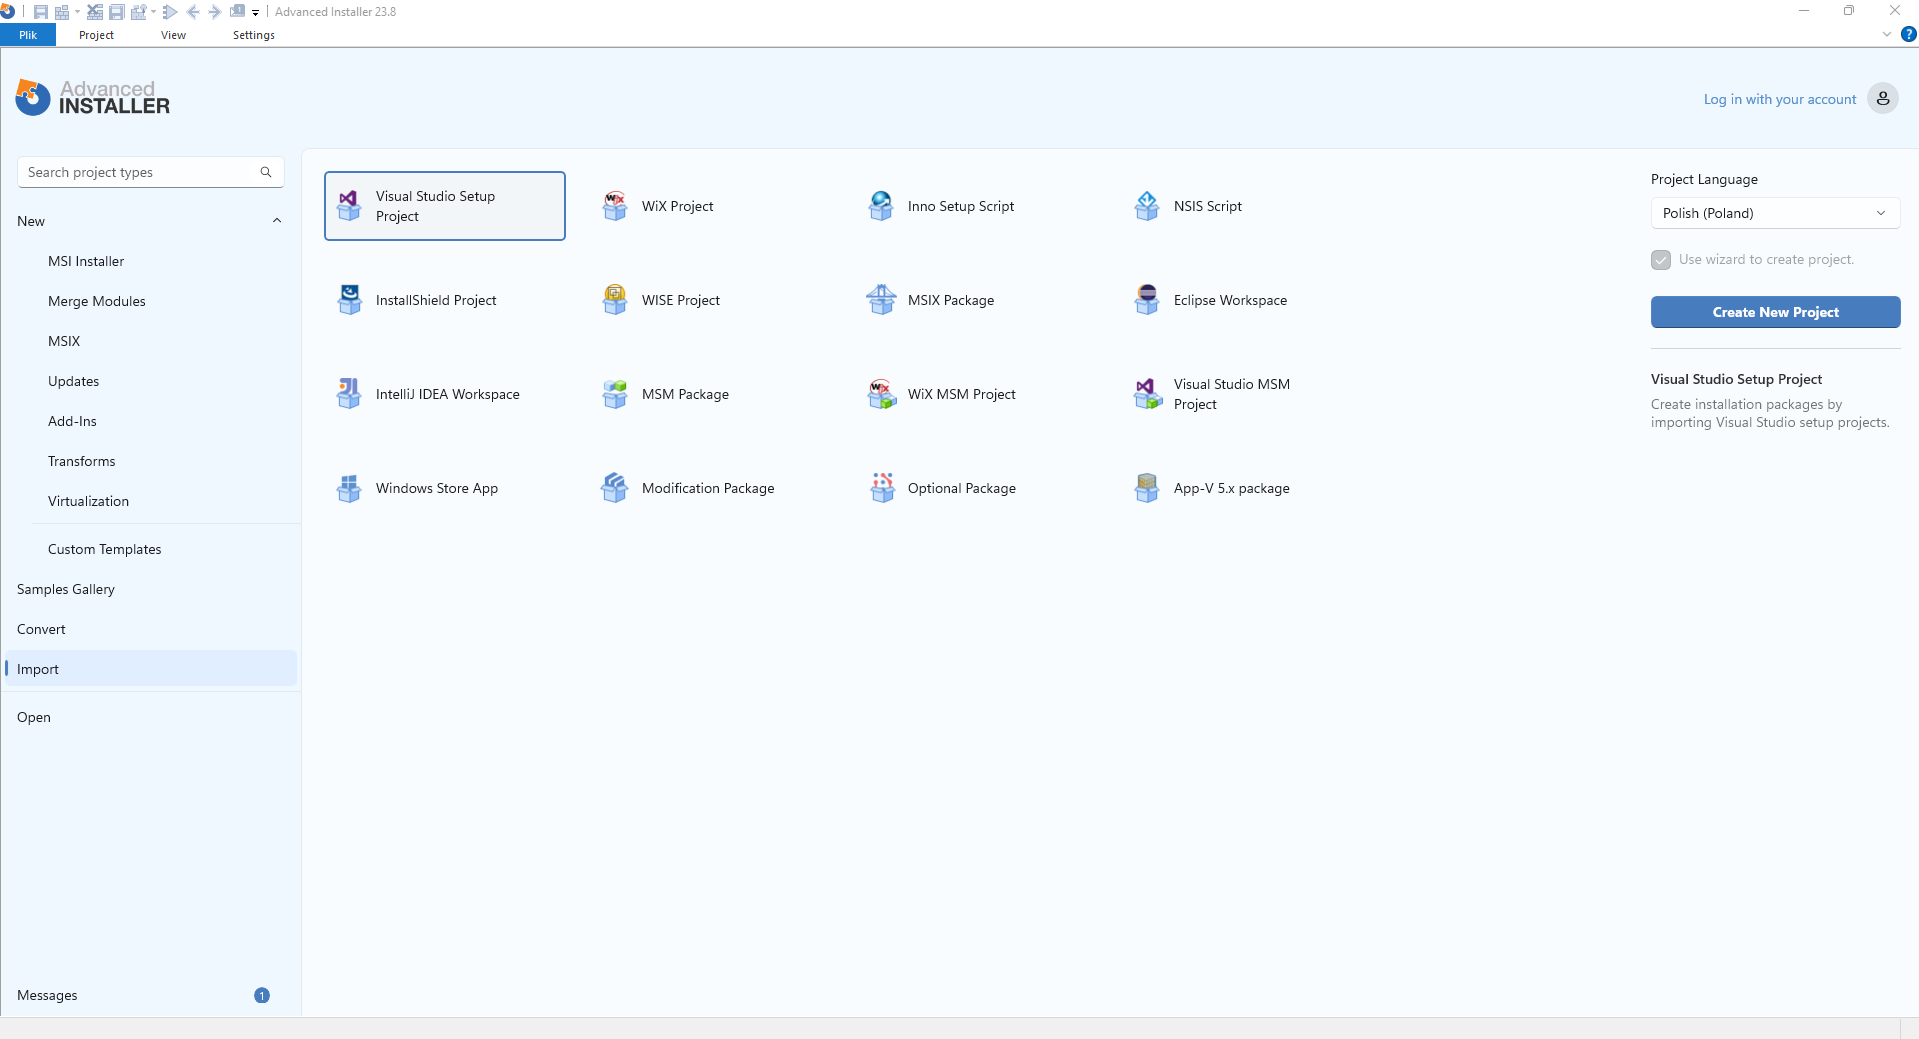Click the Forward arrow in the toolbar
Screen dimensions: 1919x1039
pyautogui.click(x=214, y=12)
